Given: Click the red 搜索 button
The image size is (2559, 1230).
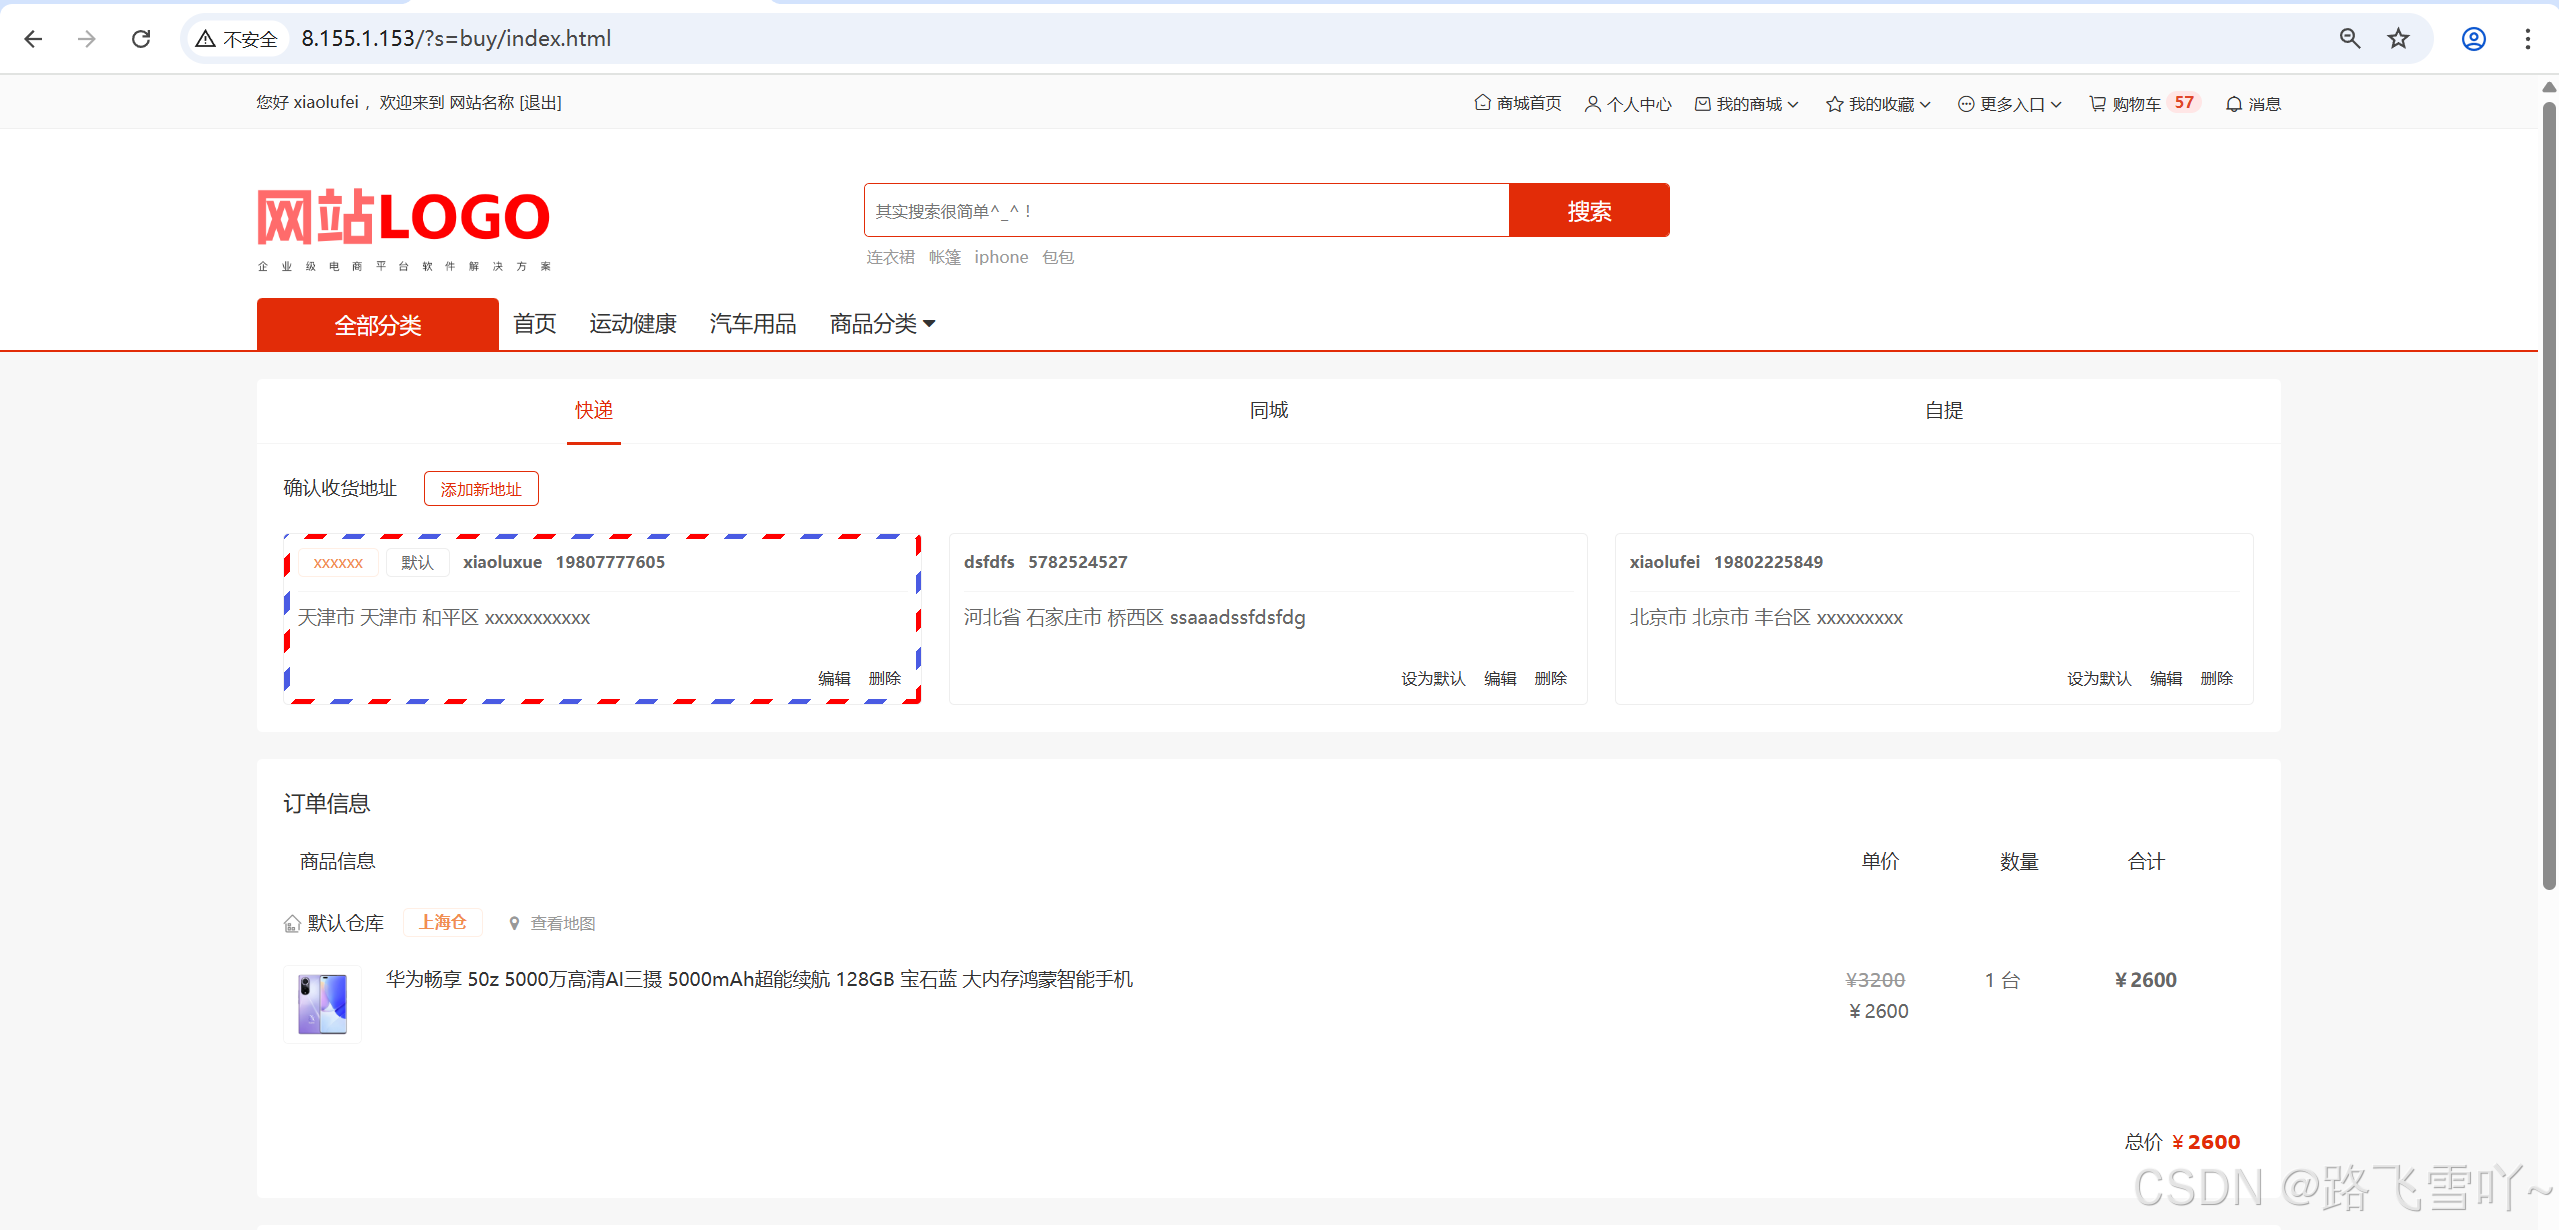Looking at the screenshot, I should coord(1588,211).
